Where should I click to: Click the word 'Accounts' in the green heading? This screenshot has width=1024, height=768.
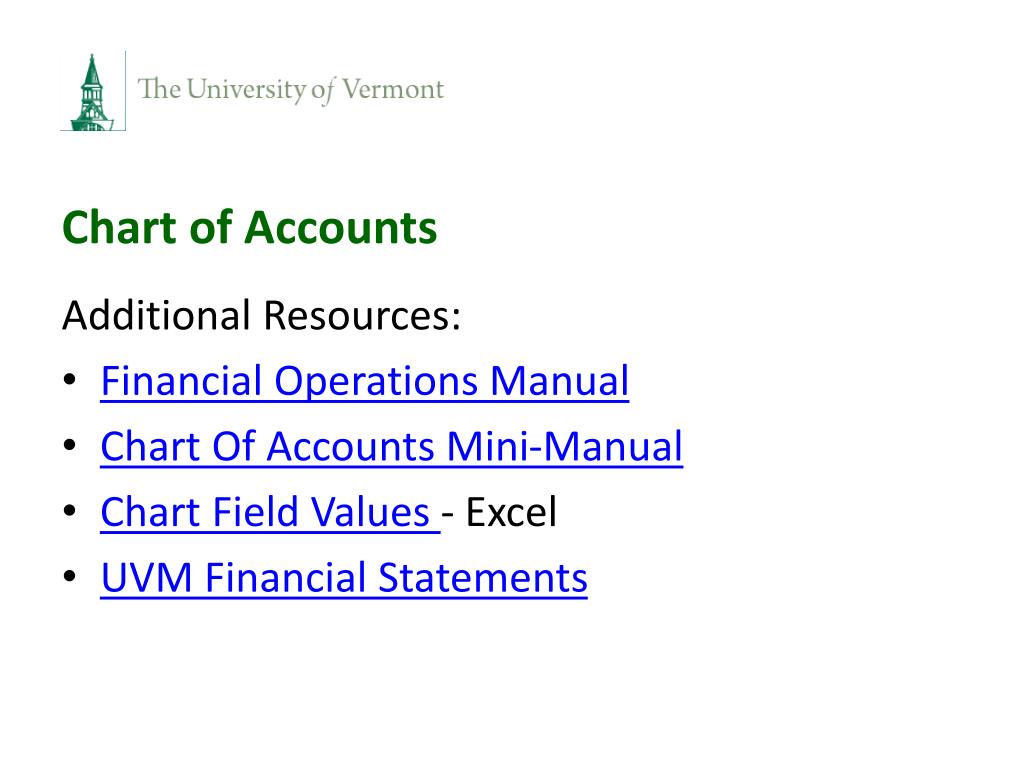pos(340,227)
